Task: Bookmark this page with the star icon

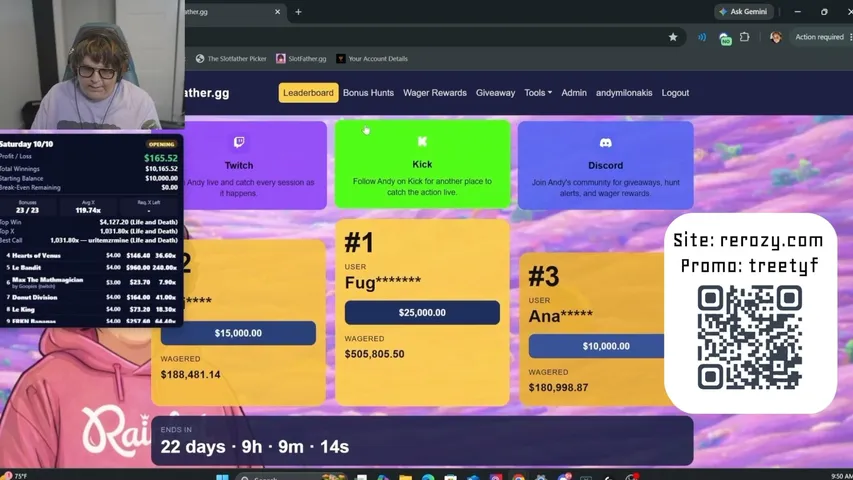Action: point(673,37)
